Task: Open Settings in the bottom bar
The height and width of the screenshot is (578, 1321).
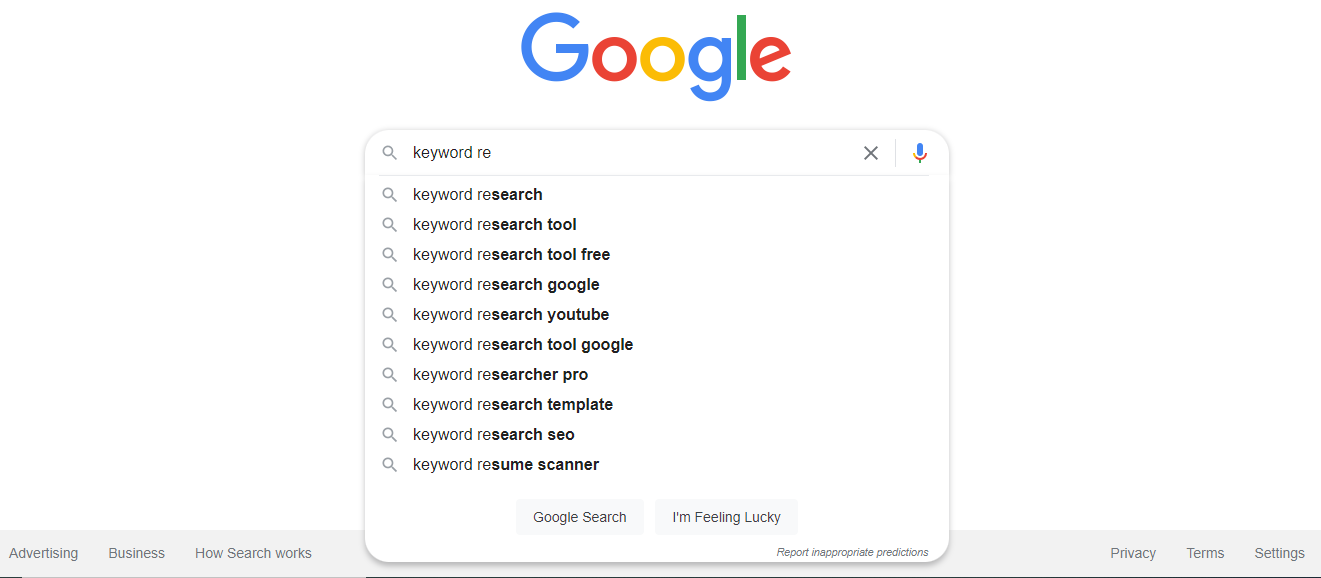Action: click(1279, 553)
